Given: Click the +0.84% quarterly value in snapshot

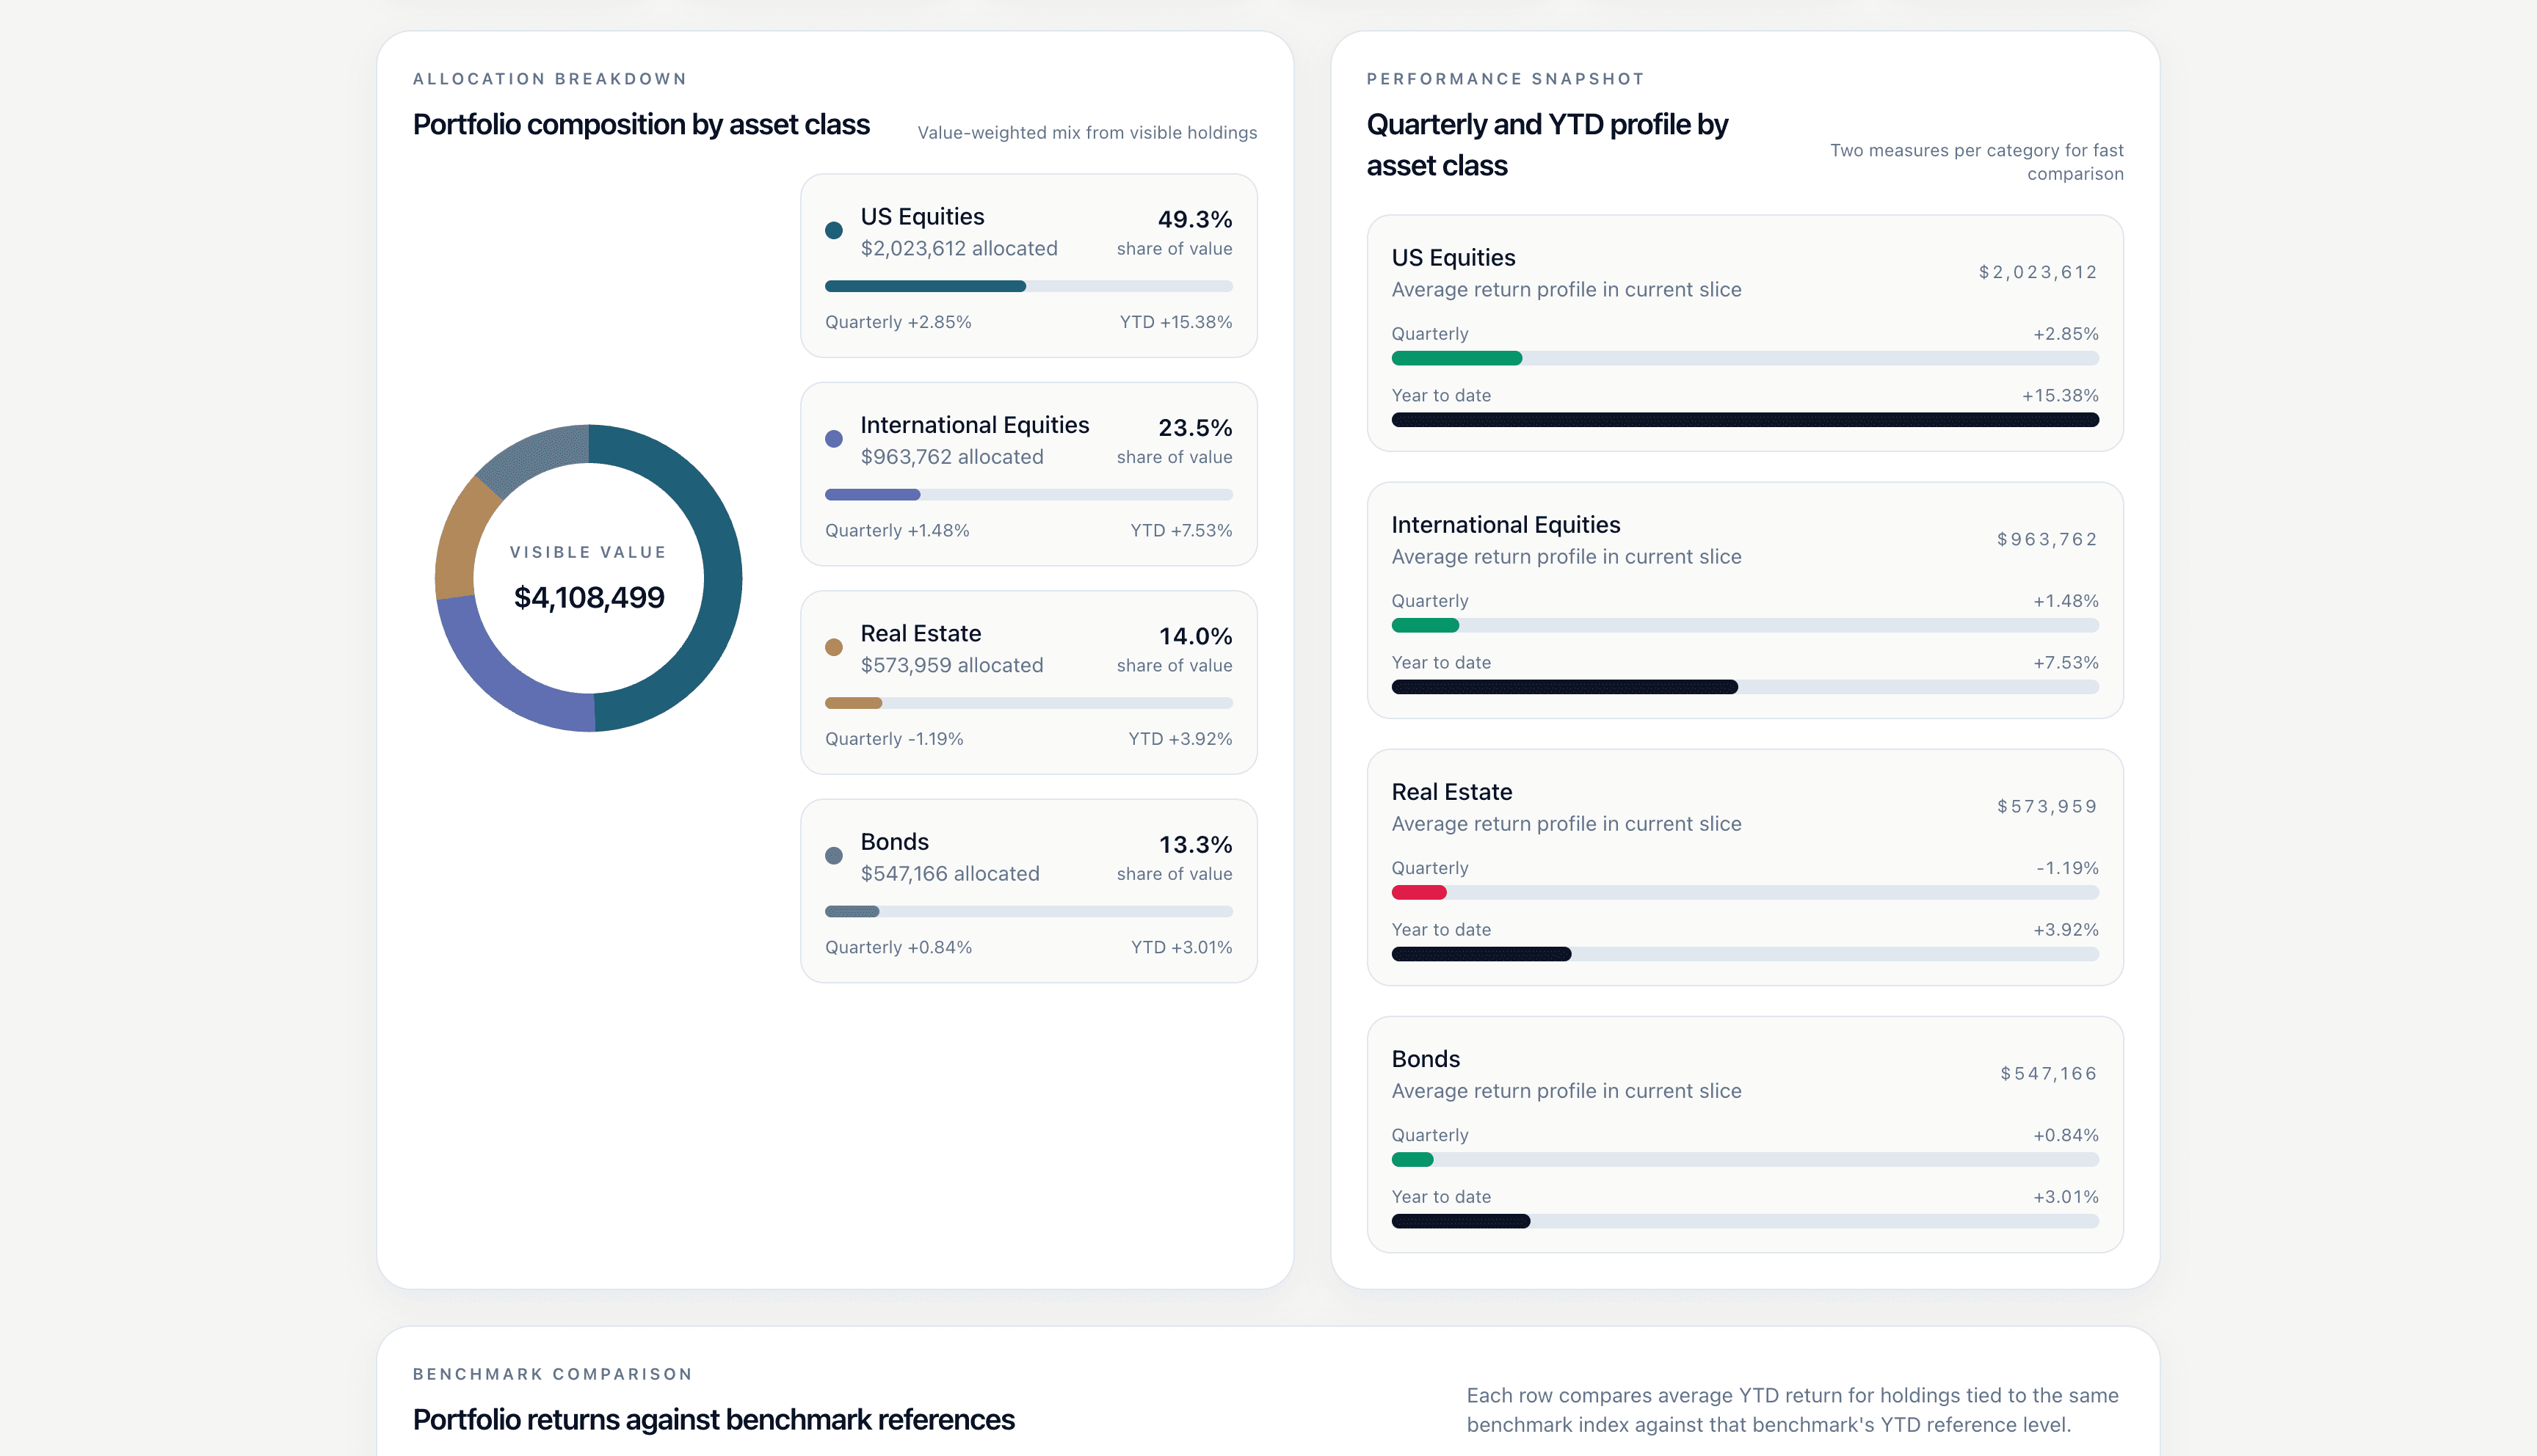Looking at the screenshot, I should click(x=2065, y=1135).
